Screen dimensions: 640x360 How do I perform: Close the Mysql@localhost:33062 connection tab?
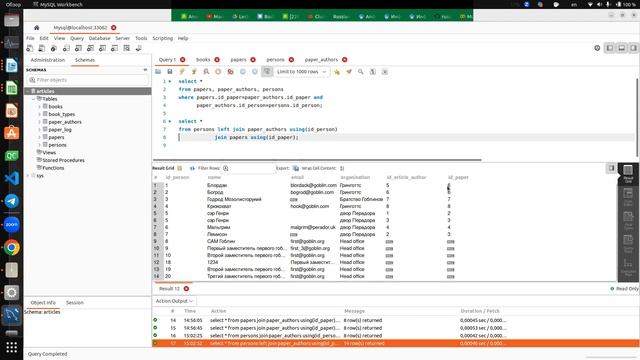click(x=114, y=28)
